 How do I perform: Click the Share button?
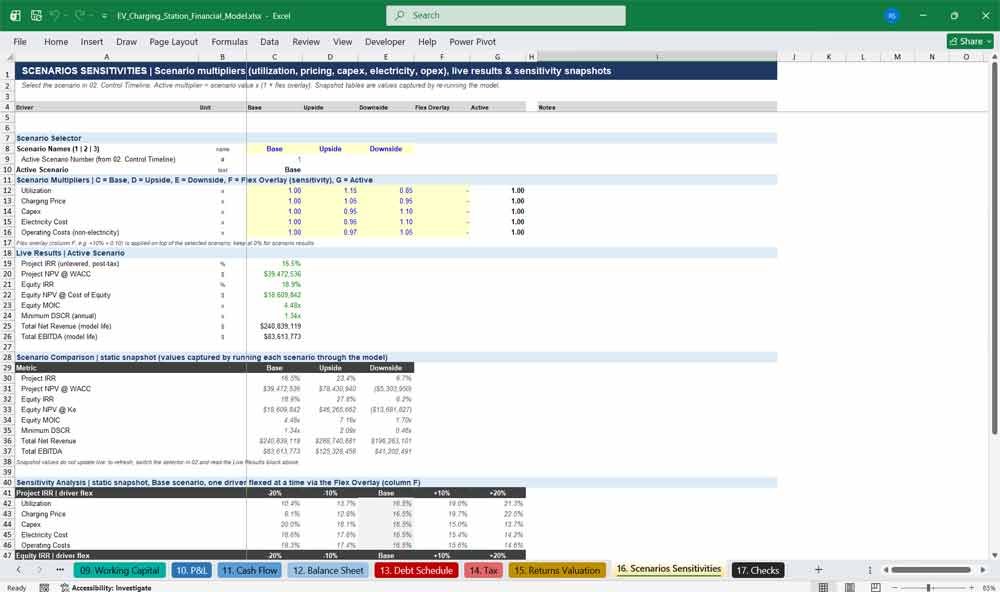click(970, 41)
